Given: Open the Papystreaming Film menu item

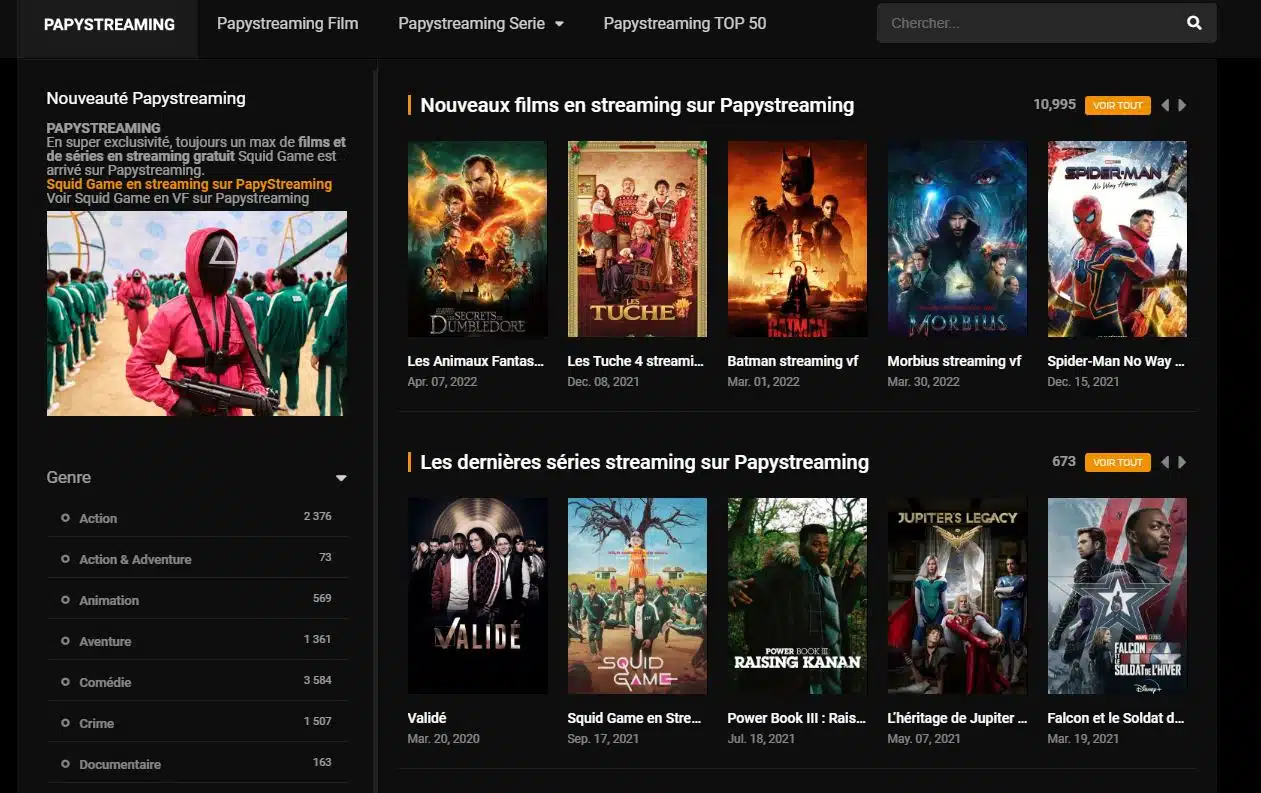Looking at the screenshot, I should point(287,23).
